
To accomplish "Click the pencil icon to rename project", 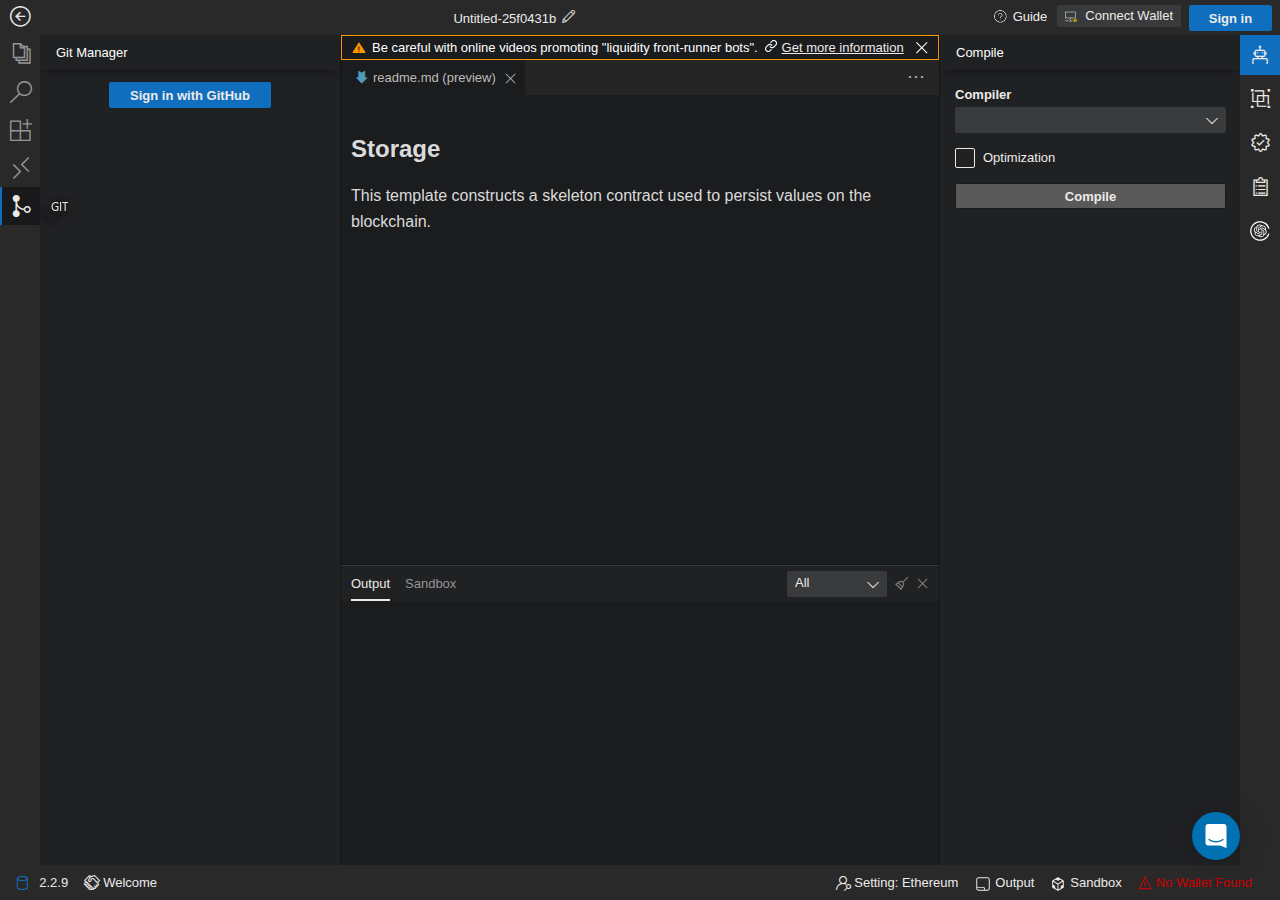I will (569, 17).
